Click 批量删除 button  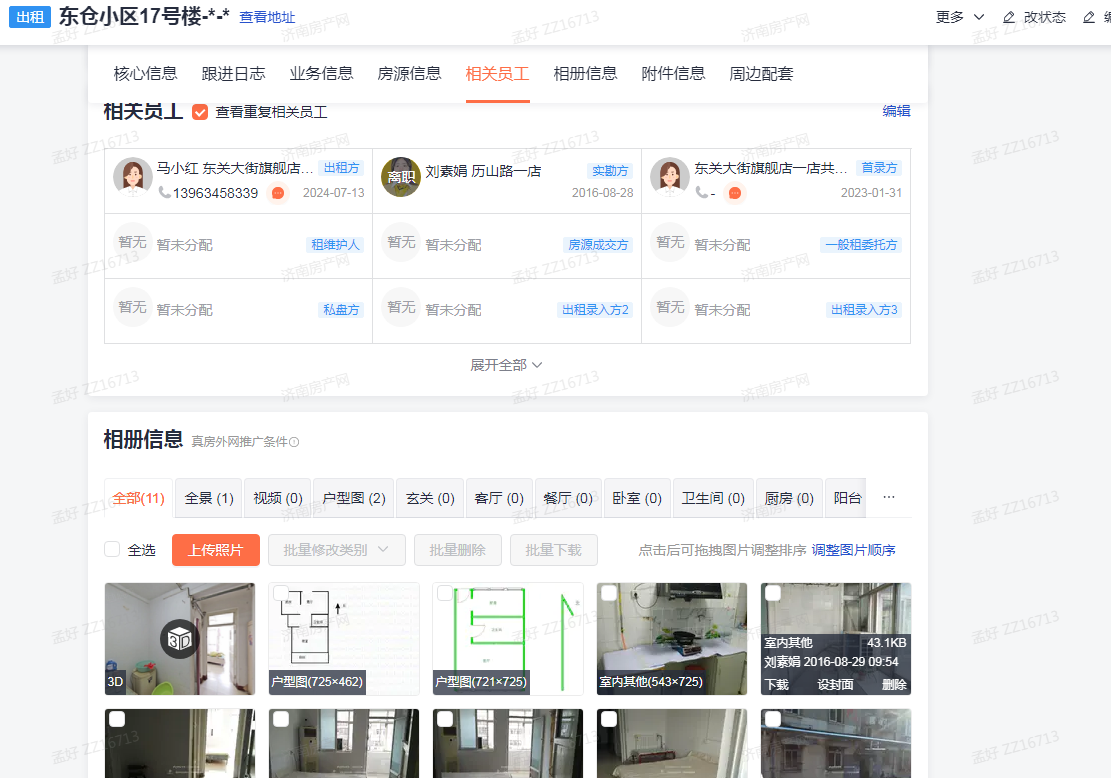pyautogui.click(x=458, y=550)
